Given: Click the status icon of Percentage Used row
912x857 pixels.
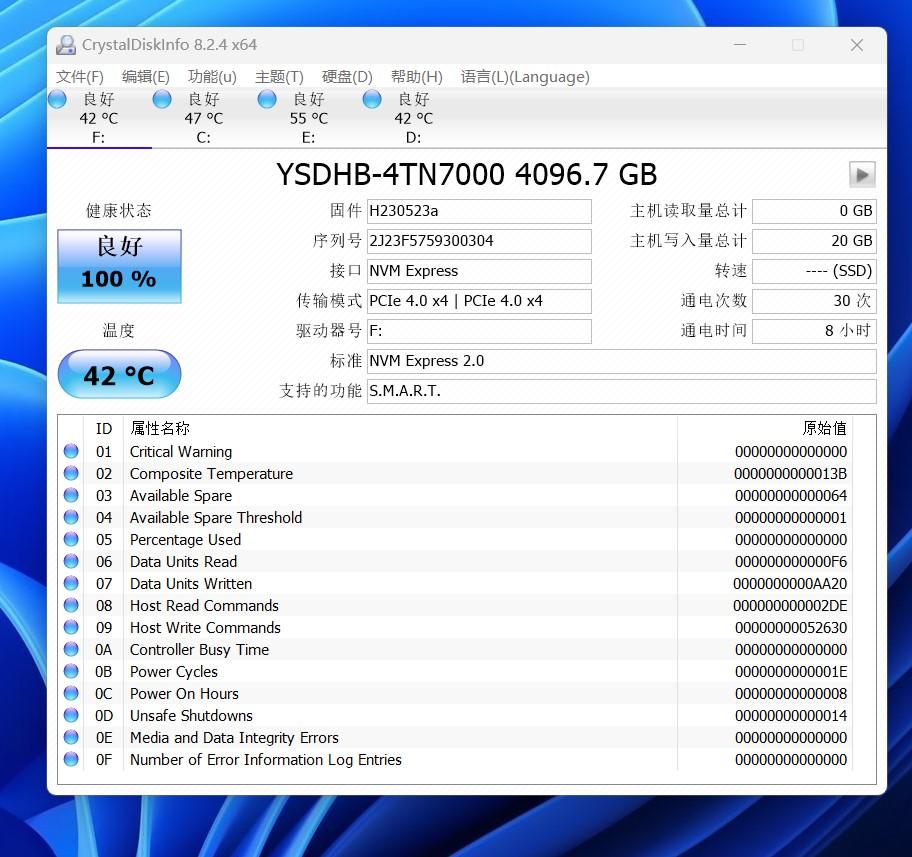Looking at the screenshot, I should (71, 539).
